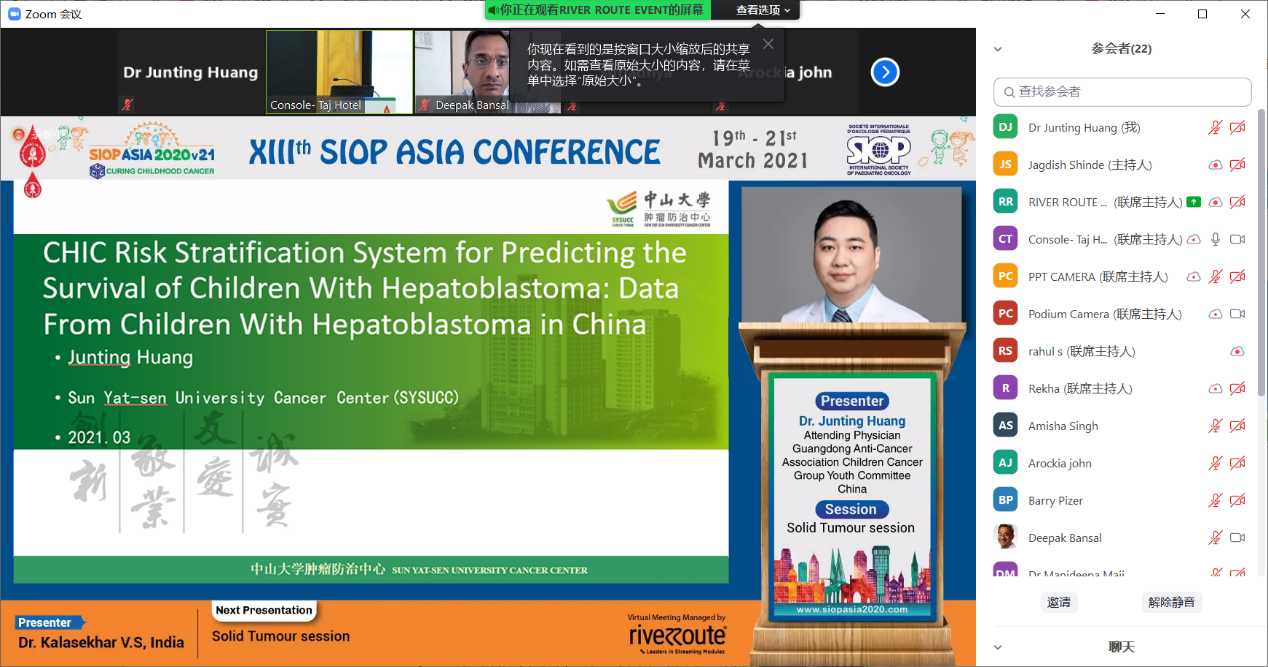Click Barry Pizer's muted microphone icon
Image resolution: width=1268 pixels, height=667 pixels.
coord(1215,500)
